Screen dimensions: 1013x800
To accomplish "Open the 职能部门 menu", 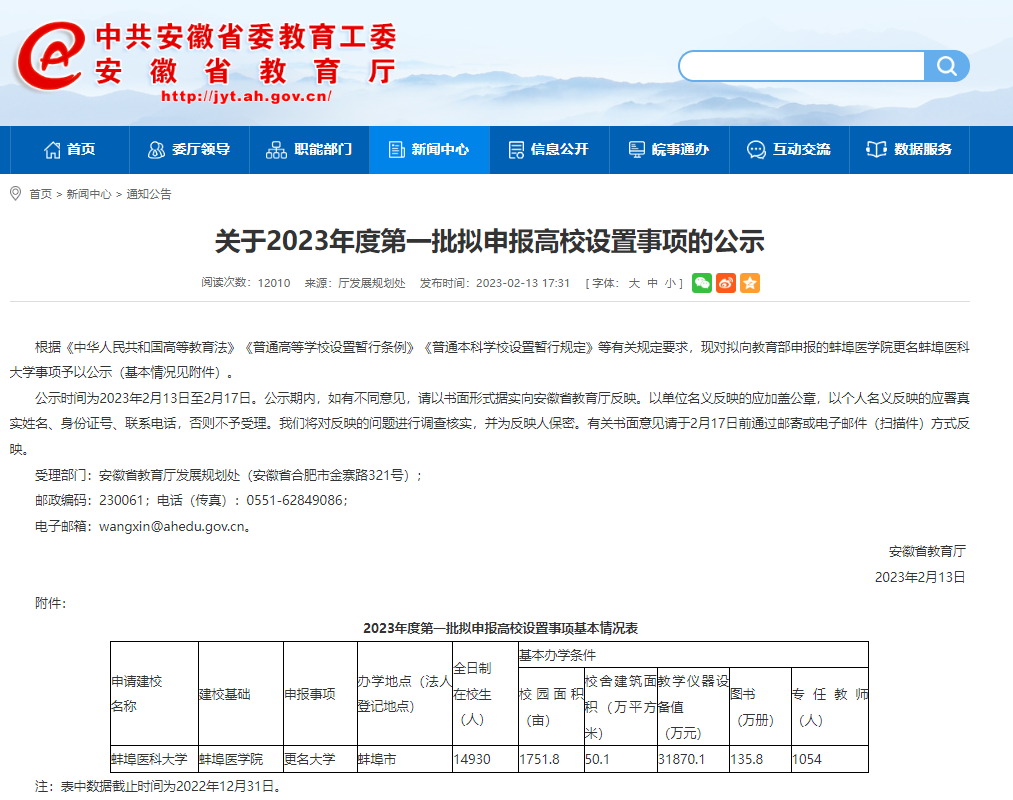I will (309, 150).
